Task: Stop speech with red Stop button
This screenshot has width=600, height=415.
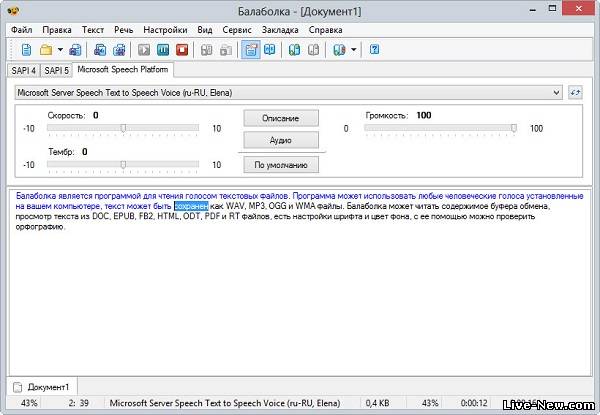Action: coord(181,49)
